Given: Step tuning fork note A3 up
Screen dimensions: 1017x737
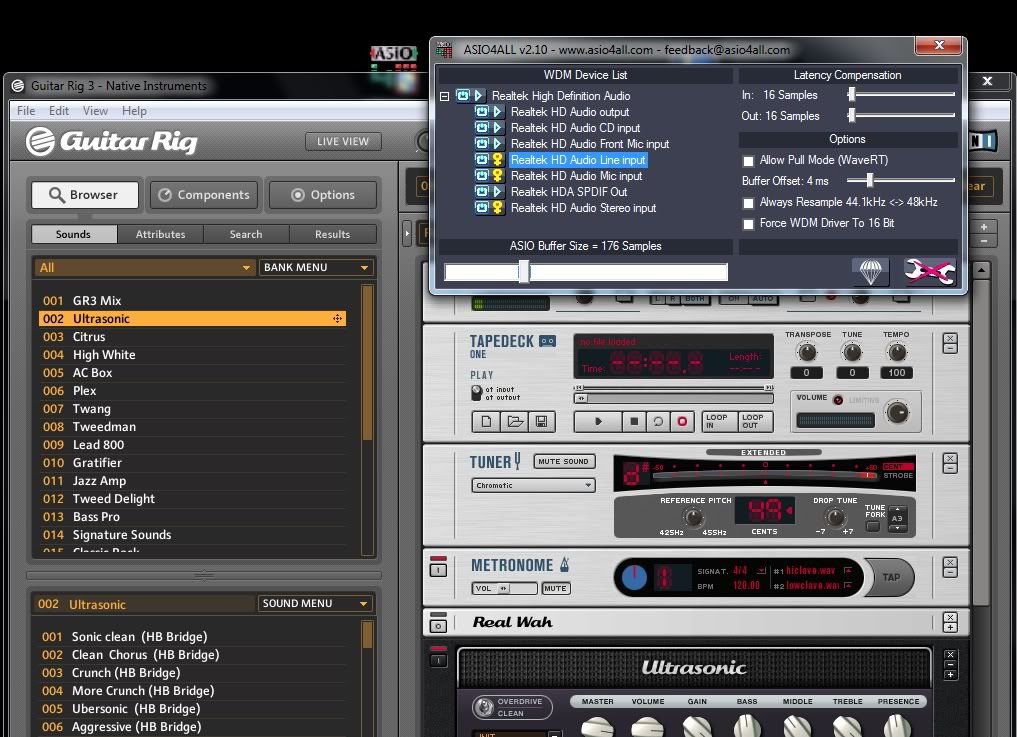Looking at the screenshot, I should coord(898,510).
